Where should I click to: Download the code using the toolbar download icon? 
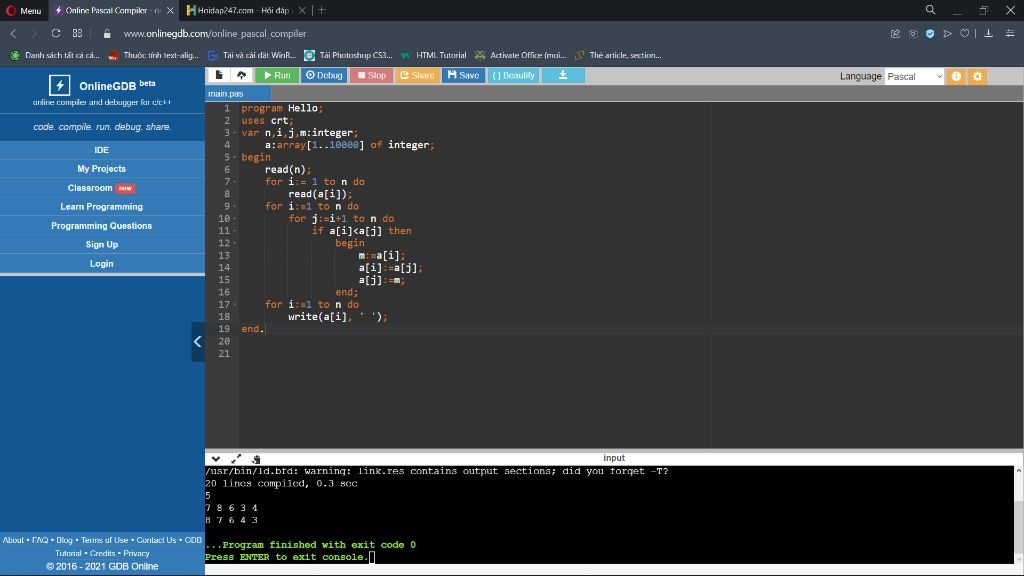563,75
